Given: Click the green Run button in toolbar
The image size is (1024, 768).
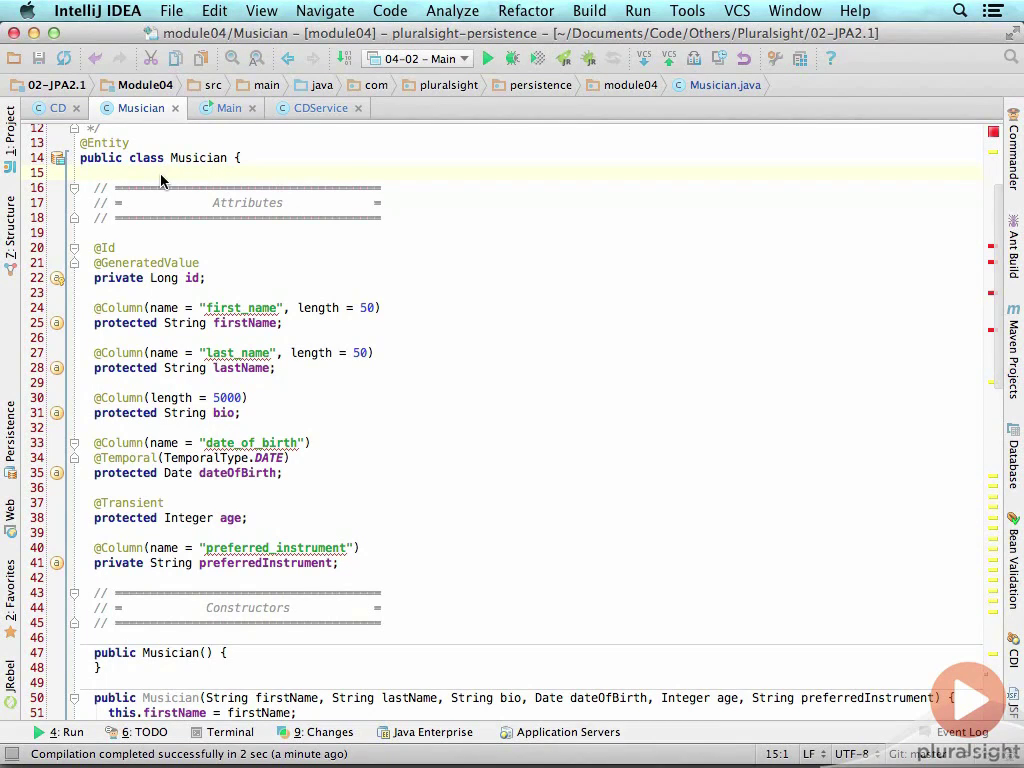Looking at the screenshot, I should tap(488, 59).
